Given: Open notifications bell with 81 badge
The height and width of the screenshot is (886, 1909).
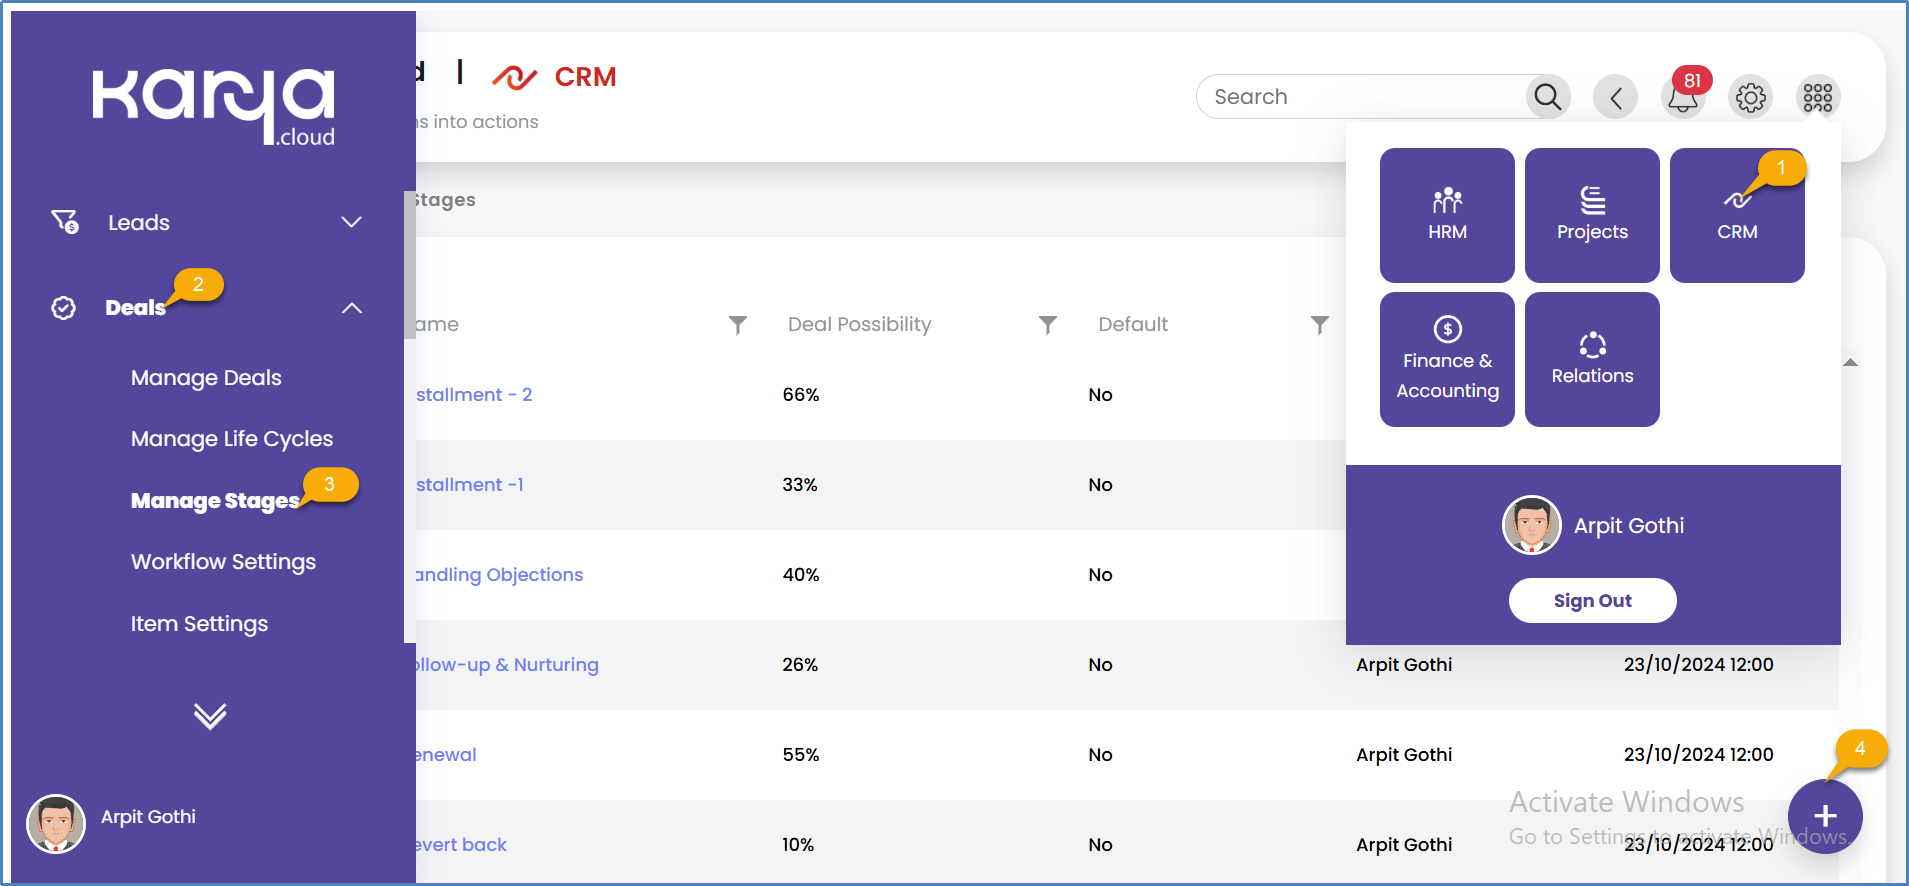Looking at the screenshot, I should [x=1684, y=96].
